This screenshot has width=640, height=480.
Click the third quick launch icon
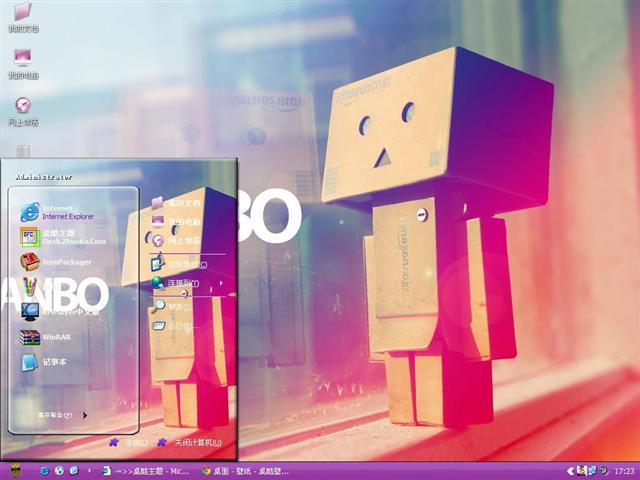74,471
